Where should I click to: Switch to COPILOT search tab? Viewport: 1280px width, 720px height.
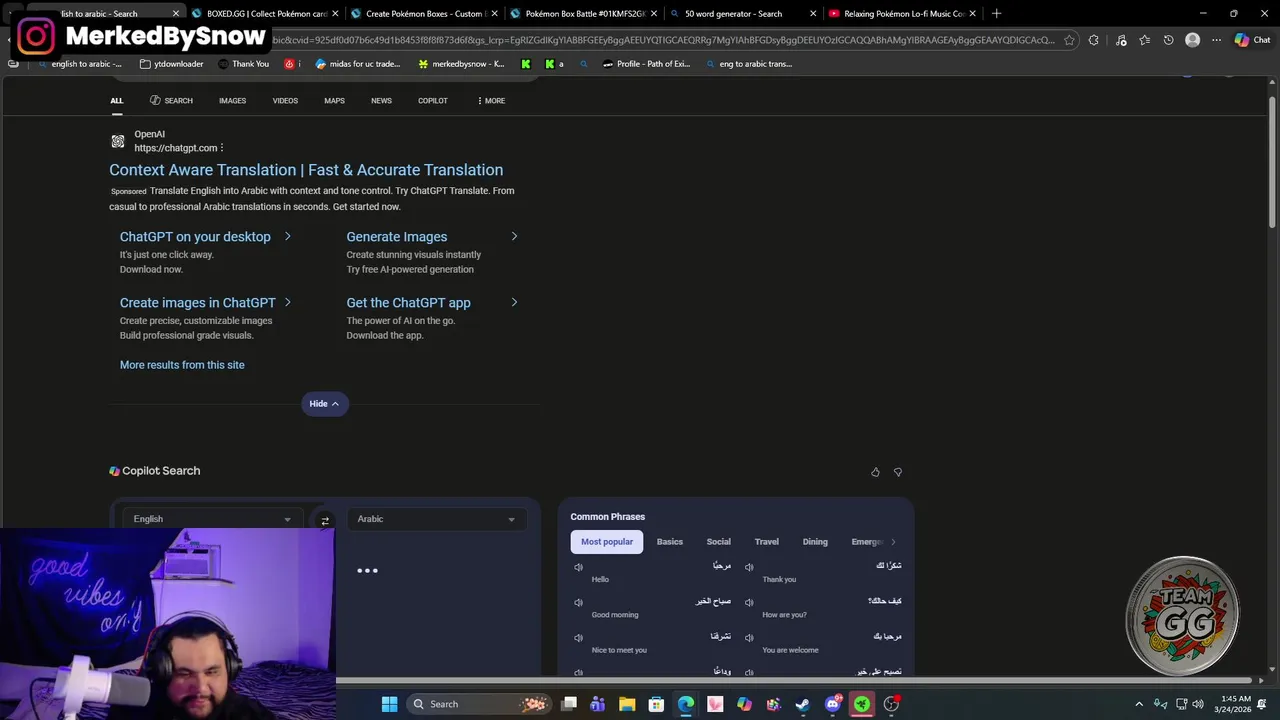(x=433, y=101)
